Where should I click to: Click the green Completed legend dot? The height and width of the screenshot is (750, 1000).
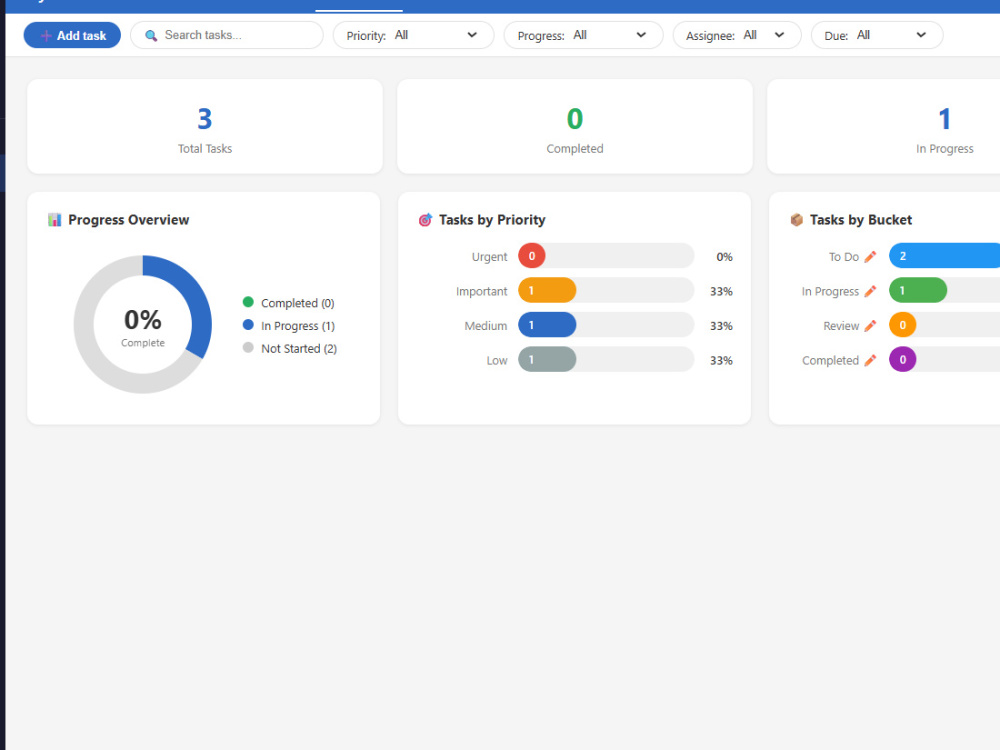click(x=248, y=302)
